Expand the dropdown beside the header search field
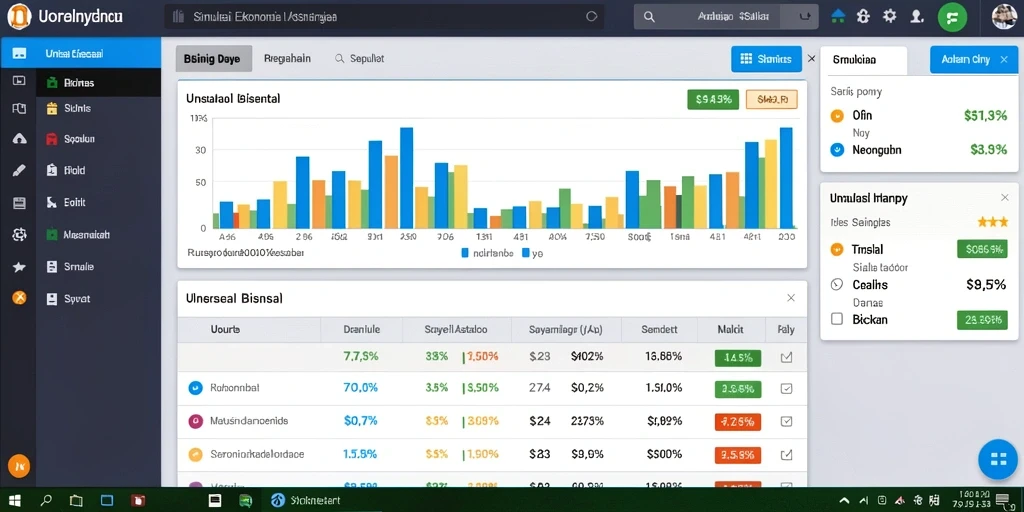 pyautogui.click(x=805, y=17)
